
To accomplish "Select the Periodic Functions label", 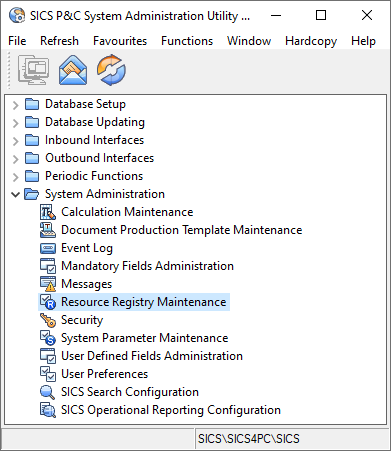I will tap(94, 176).
